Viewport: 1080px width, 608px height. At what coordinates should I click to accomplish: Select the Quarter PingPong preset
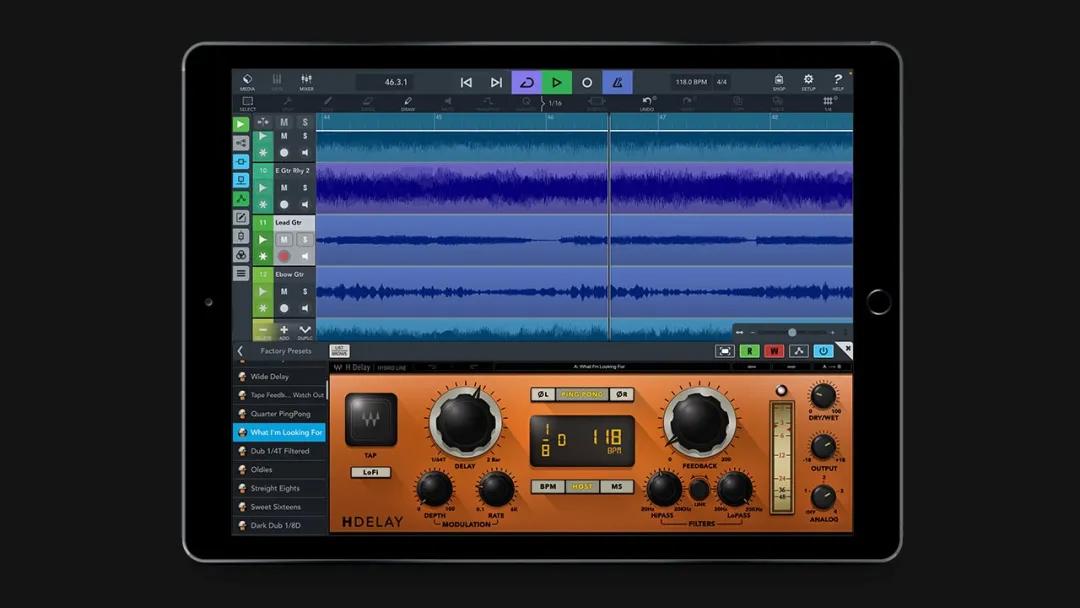pyautogui.click(x=280, y=414)
